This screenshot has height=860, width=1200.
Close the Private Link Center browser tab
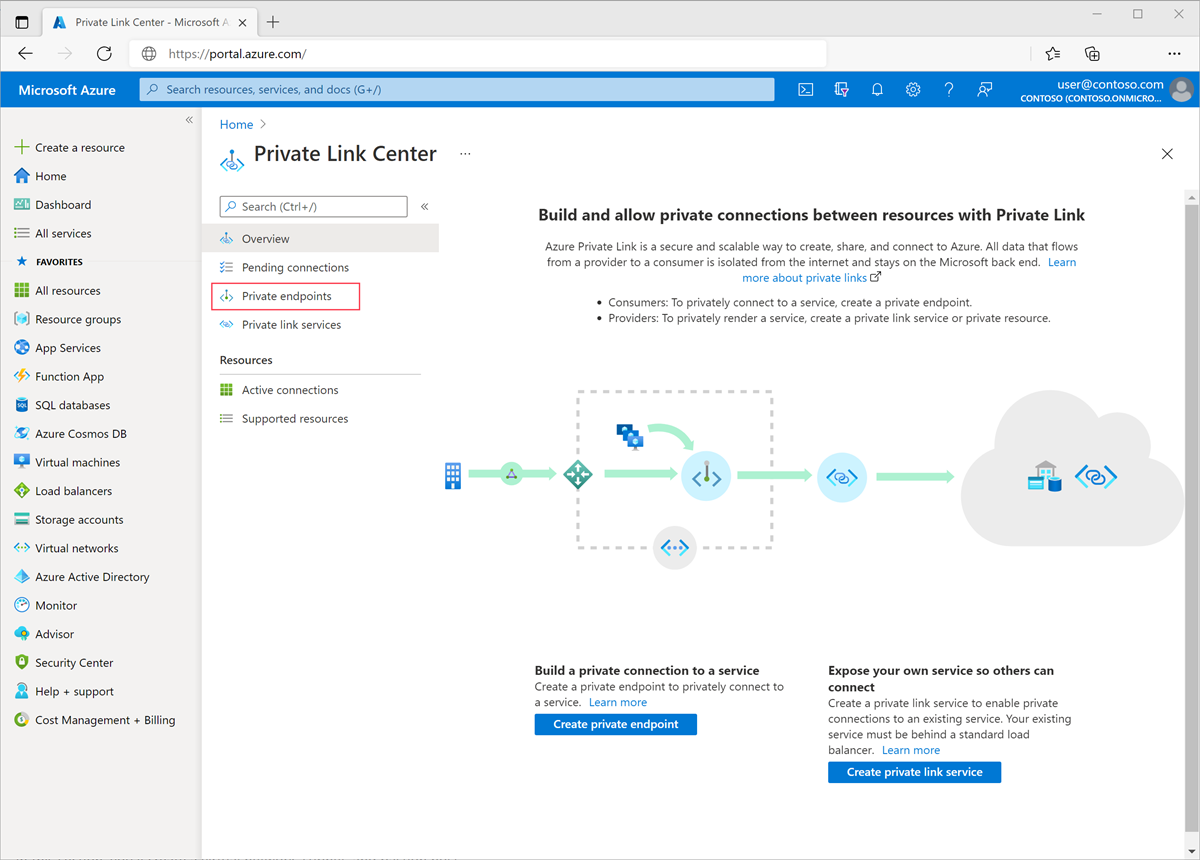[244, 22]
